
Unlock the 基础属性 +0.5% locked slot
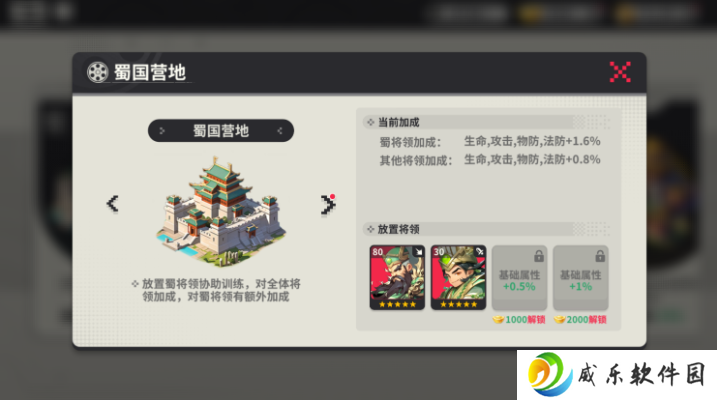click(519, 277)
